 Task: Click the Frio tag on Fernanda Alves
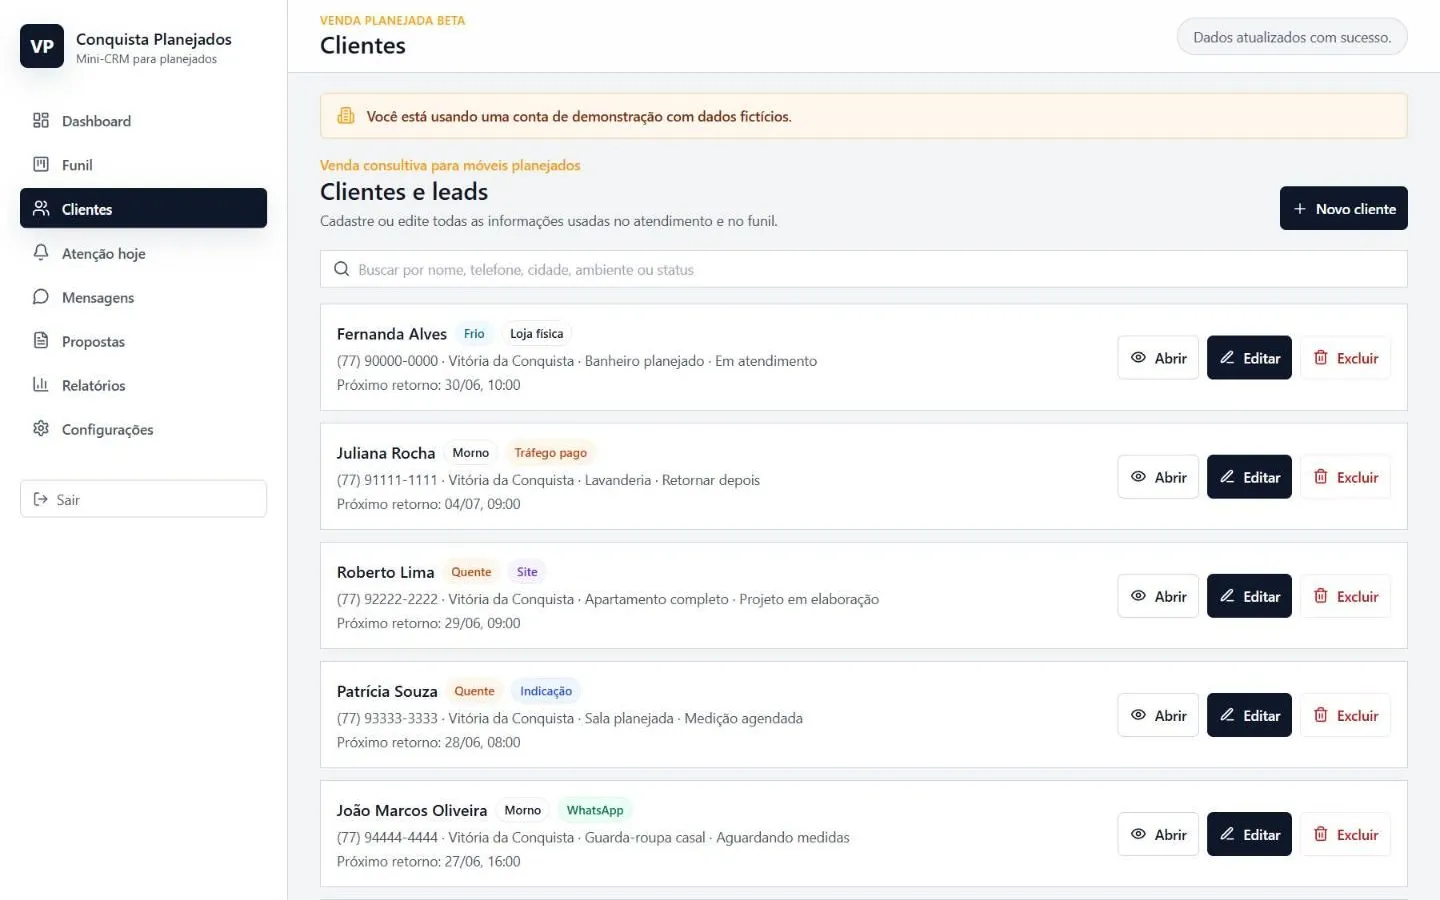[474, 334]
